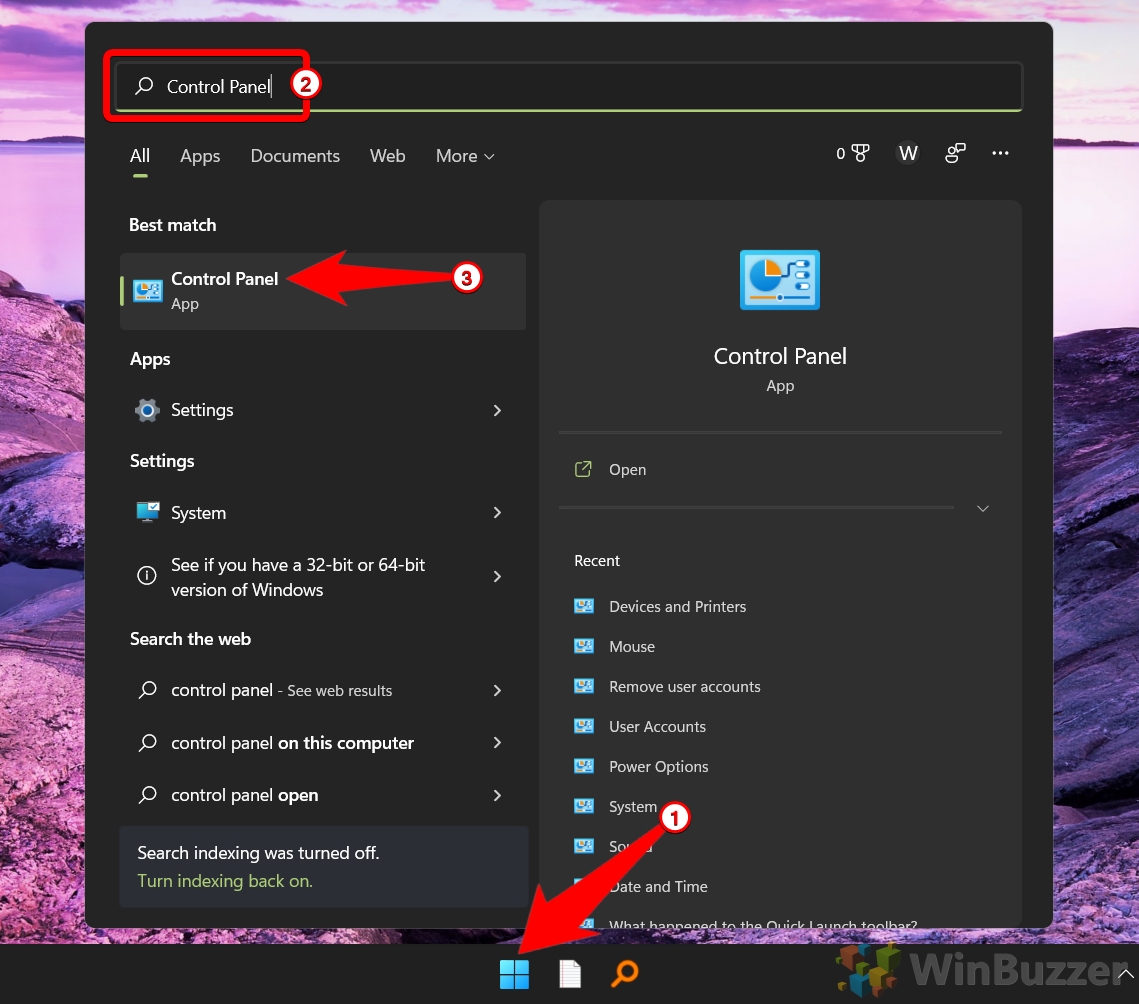Open recent item Mouse
The image size is (1139, 1004).
[632, 647]
